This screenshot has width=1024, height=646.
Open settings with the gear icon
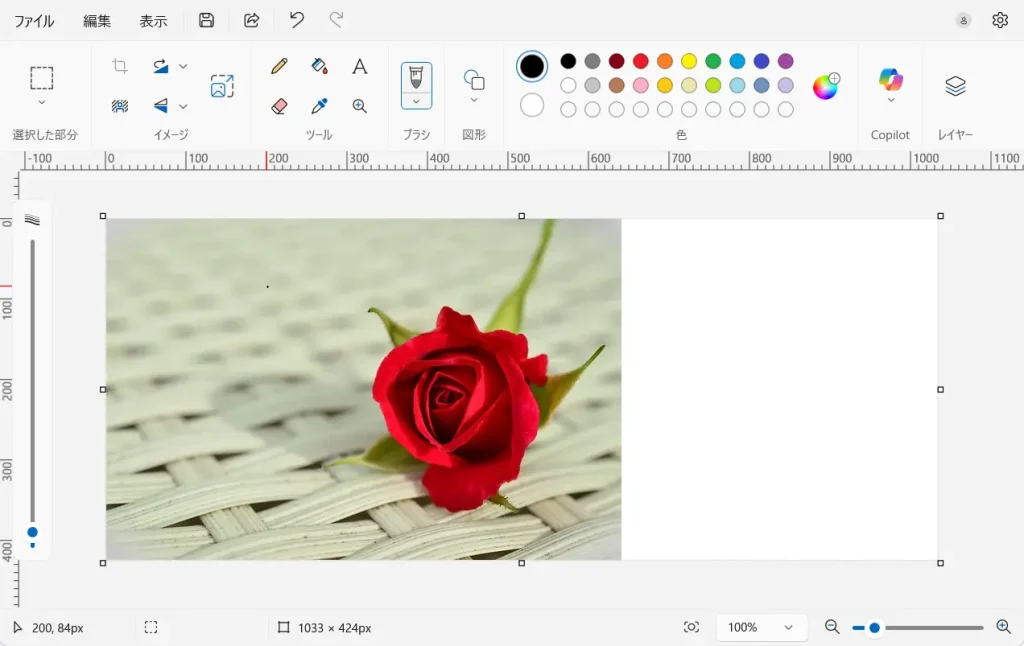tap(1000, 20)
